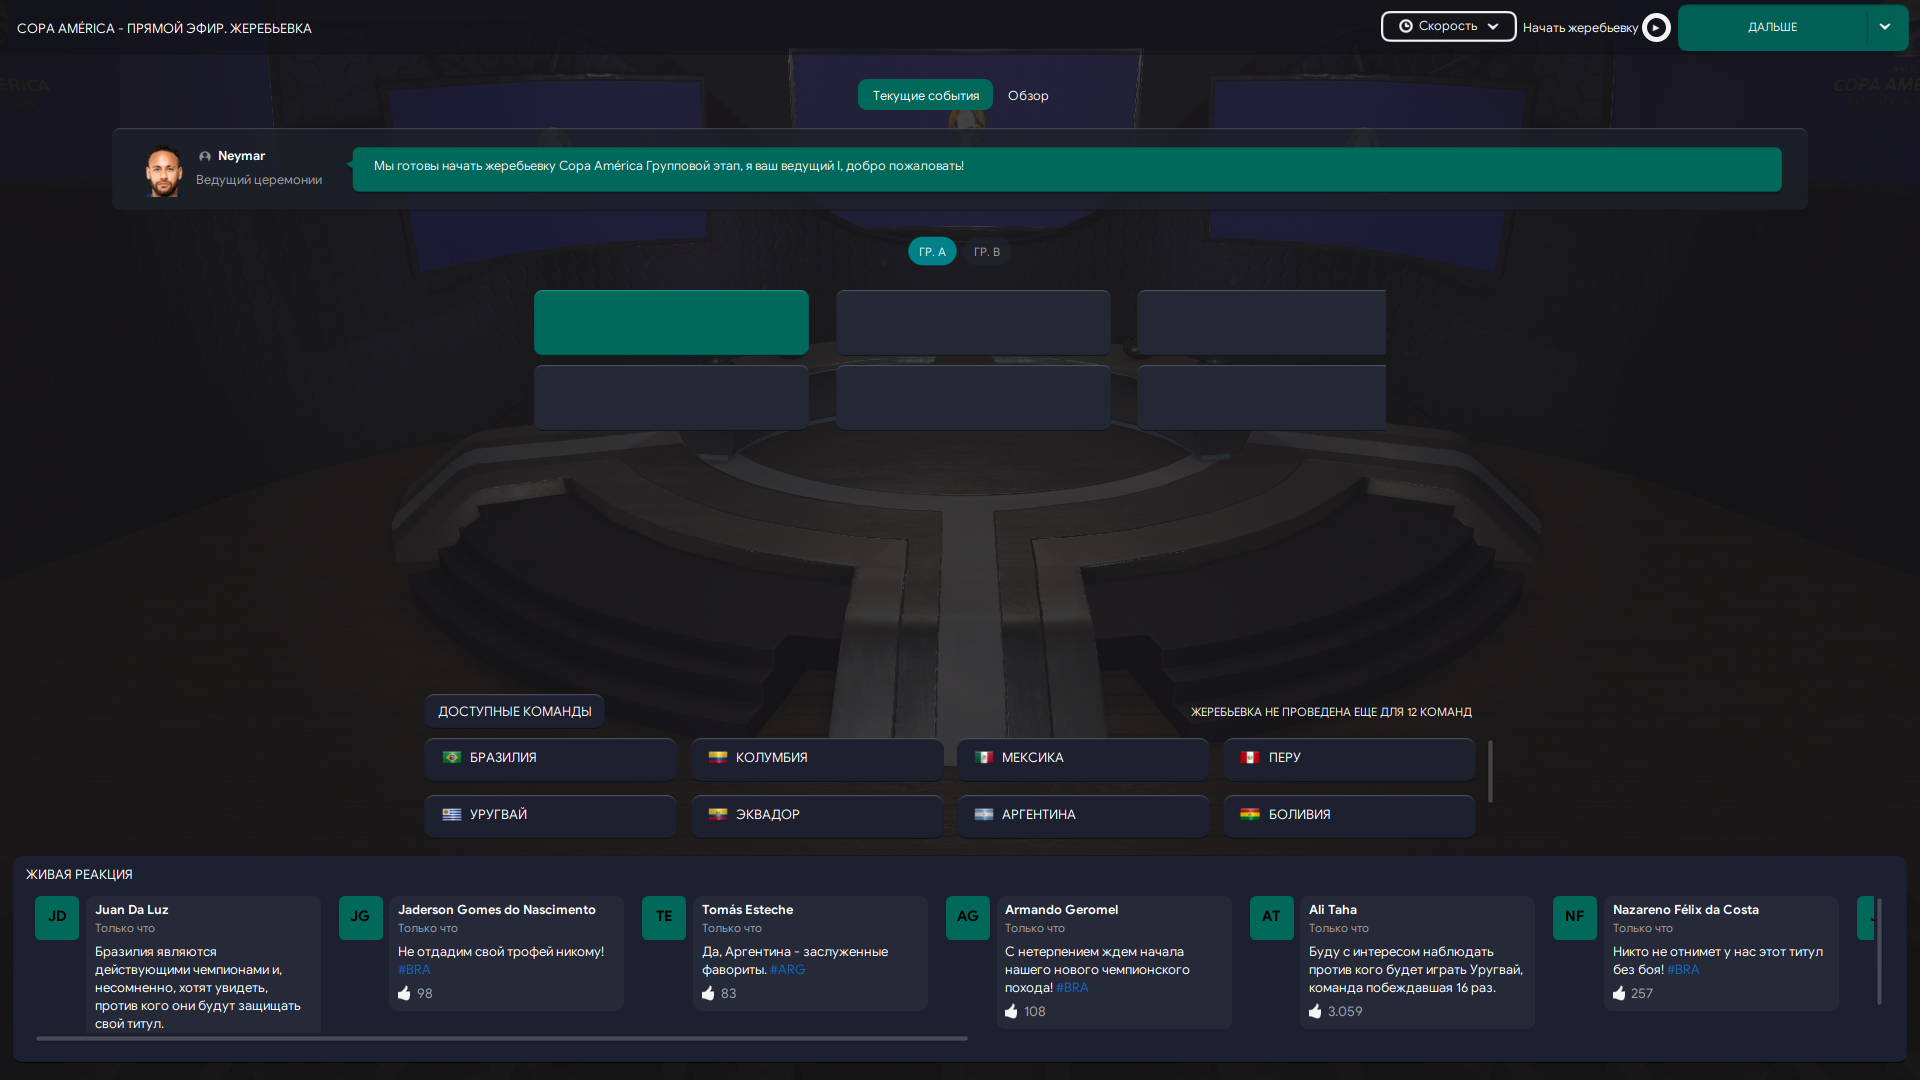The height and width of the screenshot is (1080, 1920).
Task: Click the Перу flag icon
Action: pyautogui.click(x=1250, y=758)
